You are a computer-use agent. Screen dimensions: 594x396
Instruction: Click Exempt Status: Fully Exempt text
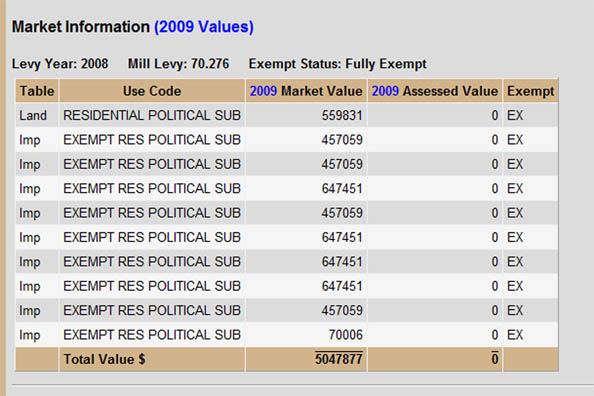[338, 64]
